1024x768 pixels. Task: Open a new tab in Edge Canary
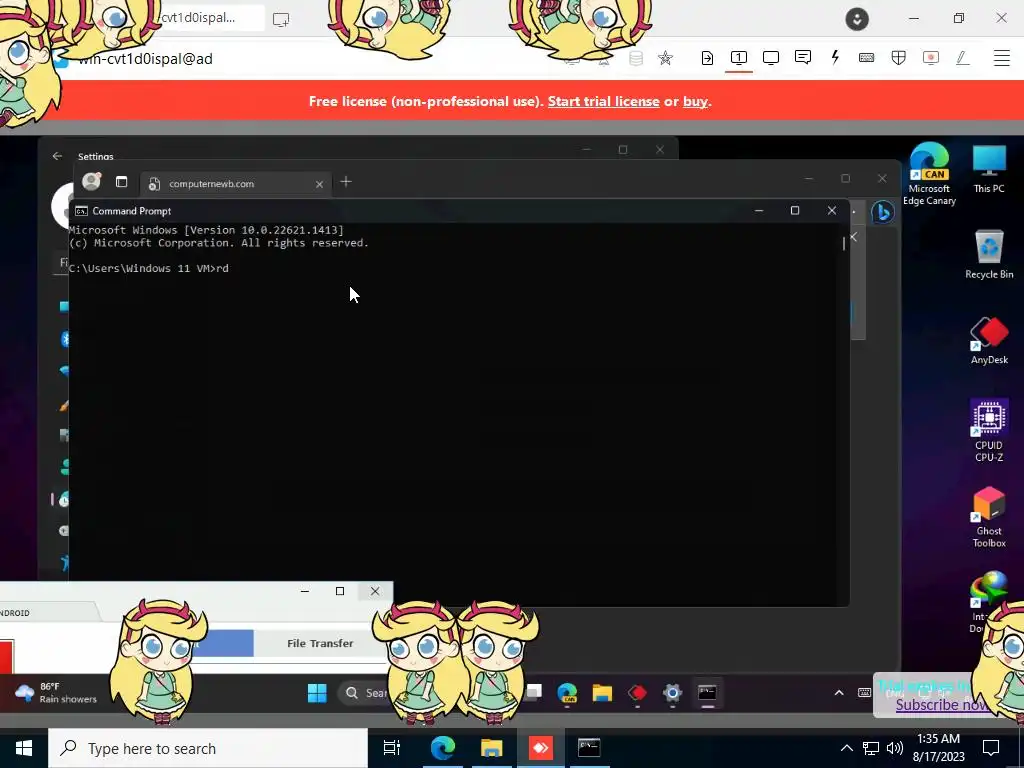coord(346,182)
